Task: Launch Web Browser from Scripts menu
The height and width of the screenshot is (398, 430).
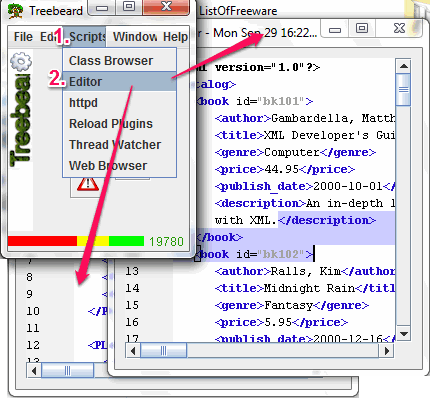Action: 119,165
